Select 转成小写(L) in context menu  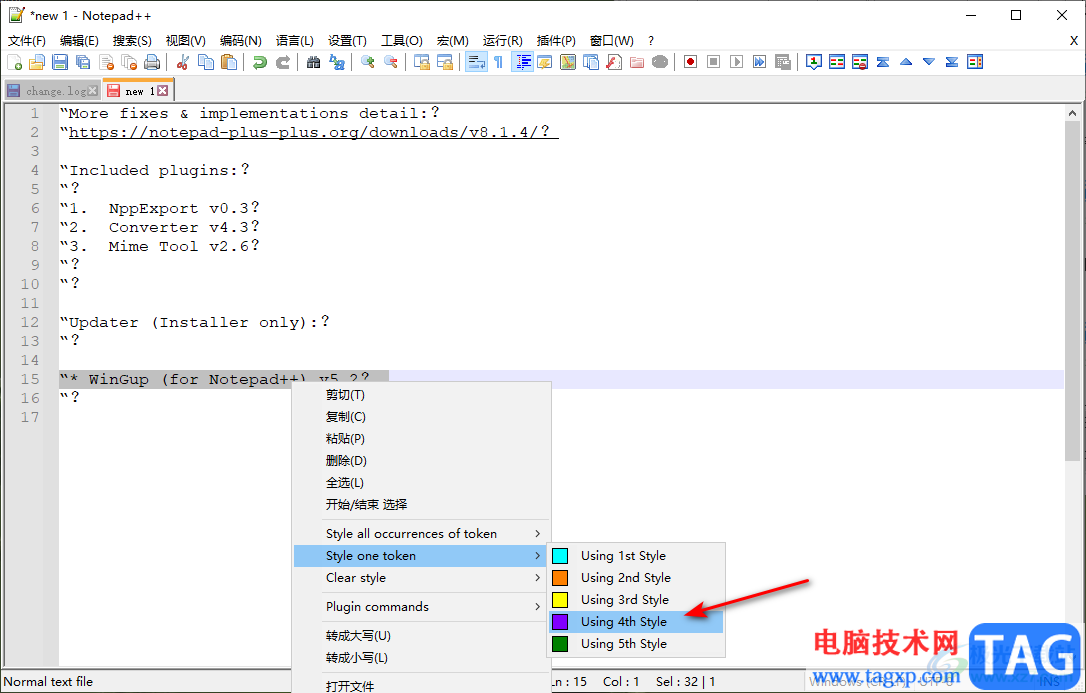(421, 658)
